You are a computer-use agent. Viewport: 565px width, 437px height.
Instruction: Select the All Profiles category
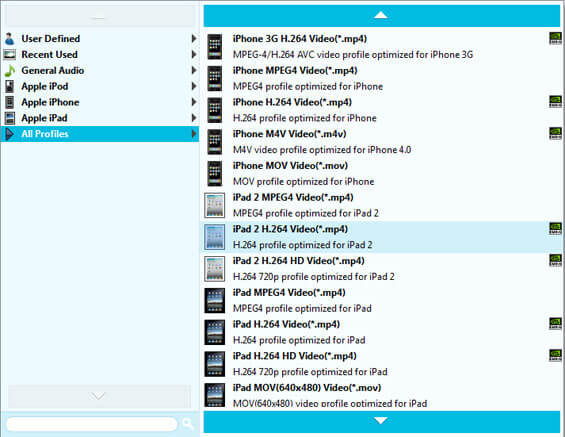[x=100, y=134]
